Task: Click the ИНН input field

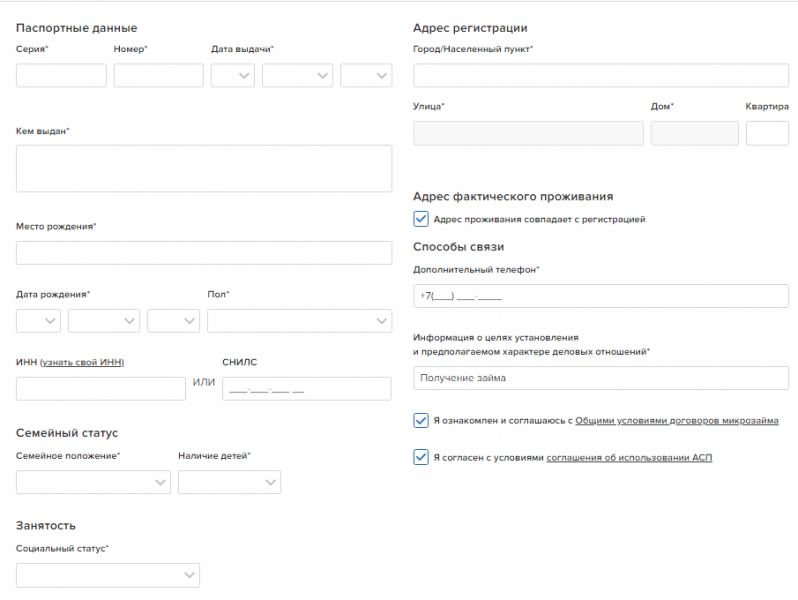Action: 101,389
